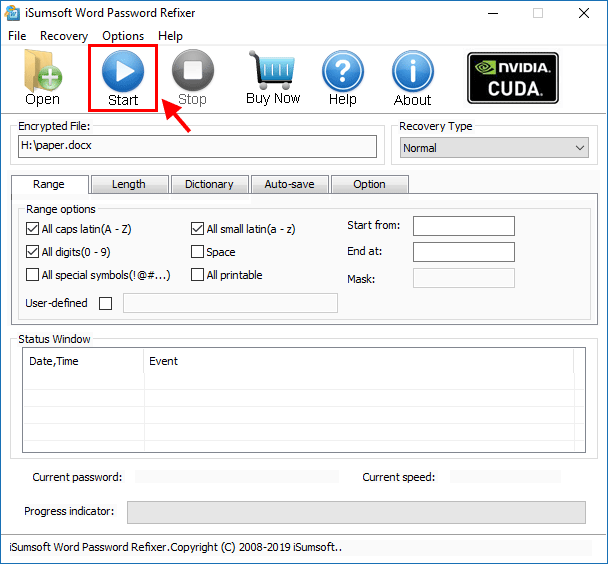Click the Current speed value field
The image size is (608, 564).
tap(505, 477)
